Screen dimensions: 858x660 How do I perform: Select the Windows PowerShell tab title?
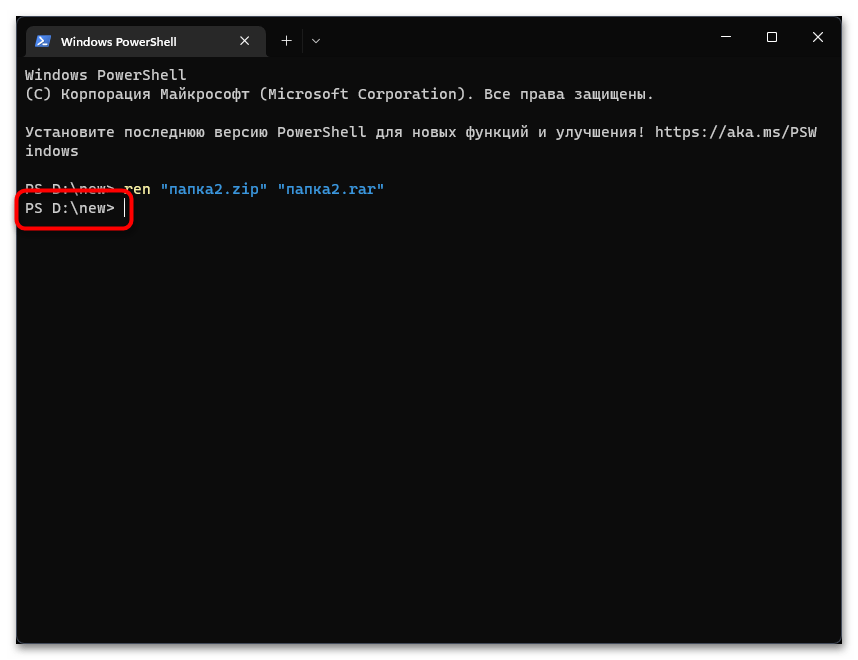coord(118,42)
